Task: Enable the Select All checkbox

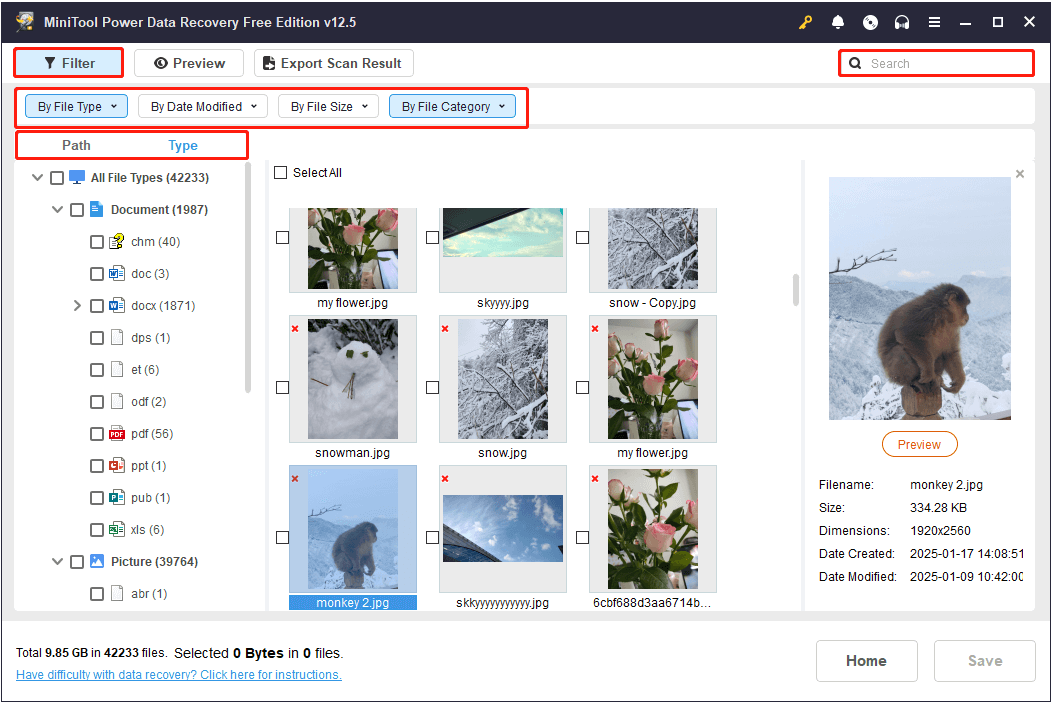Action: coord(281,172)
